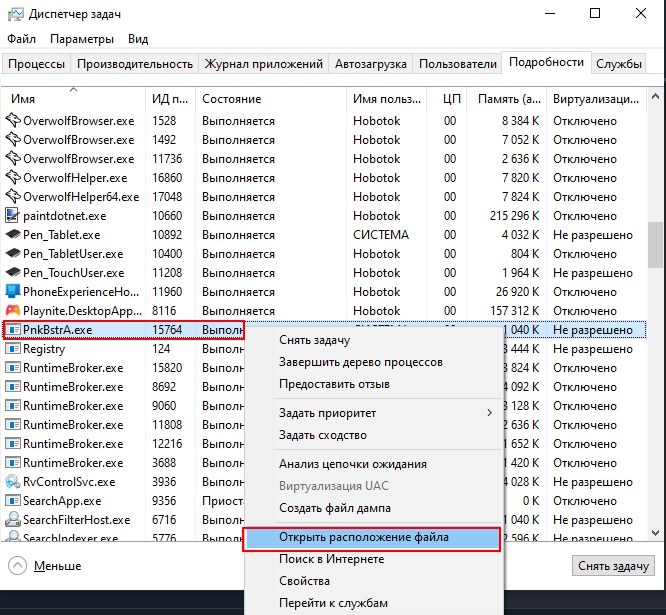Screen dimensions: 666x615
Task: Collapse view with the Меньше arrow icon
Action: pos(17,566)
